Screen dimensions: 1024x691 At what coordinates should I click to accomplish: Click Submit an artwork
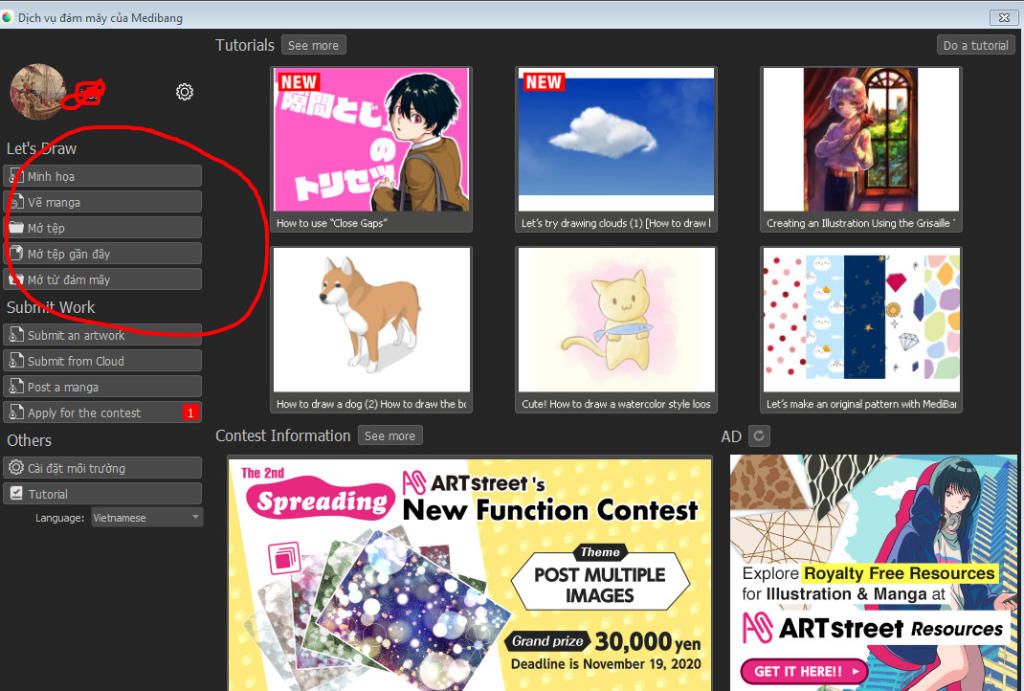(x=103, y=334)
